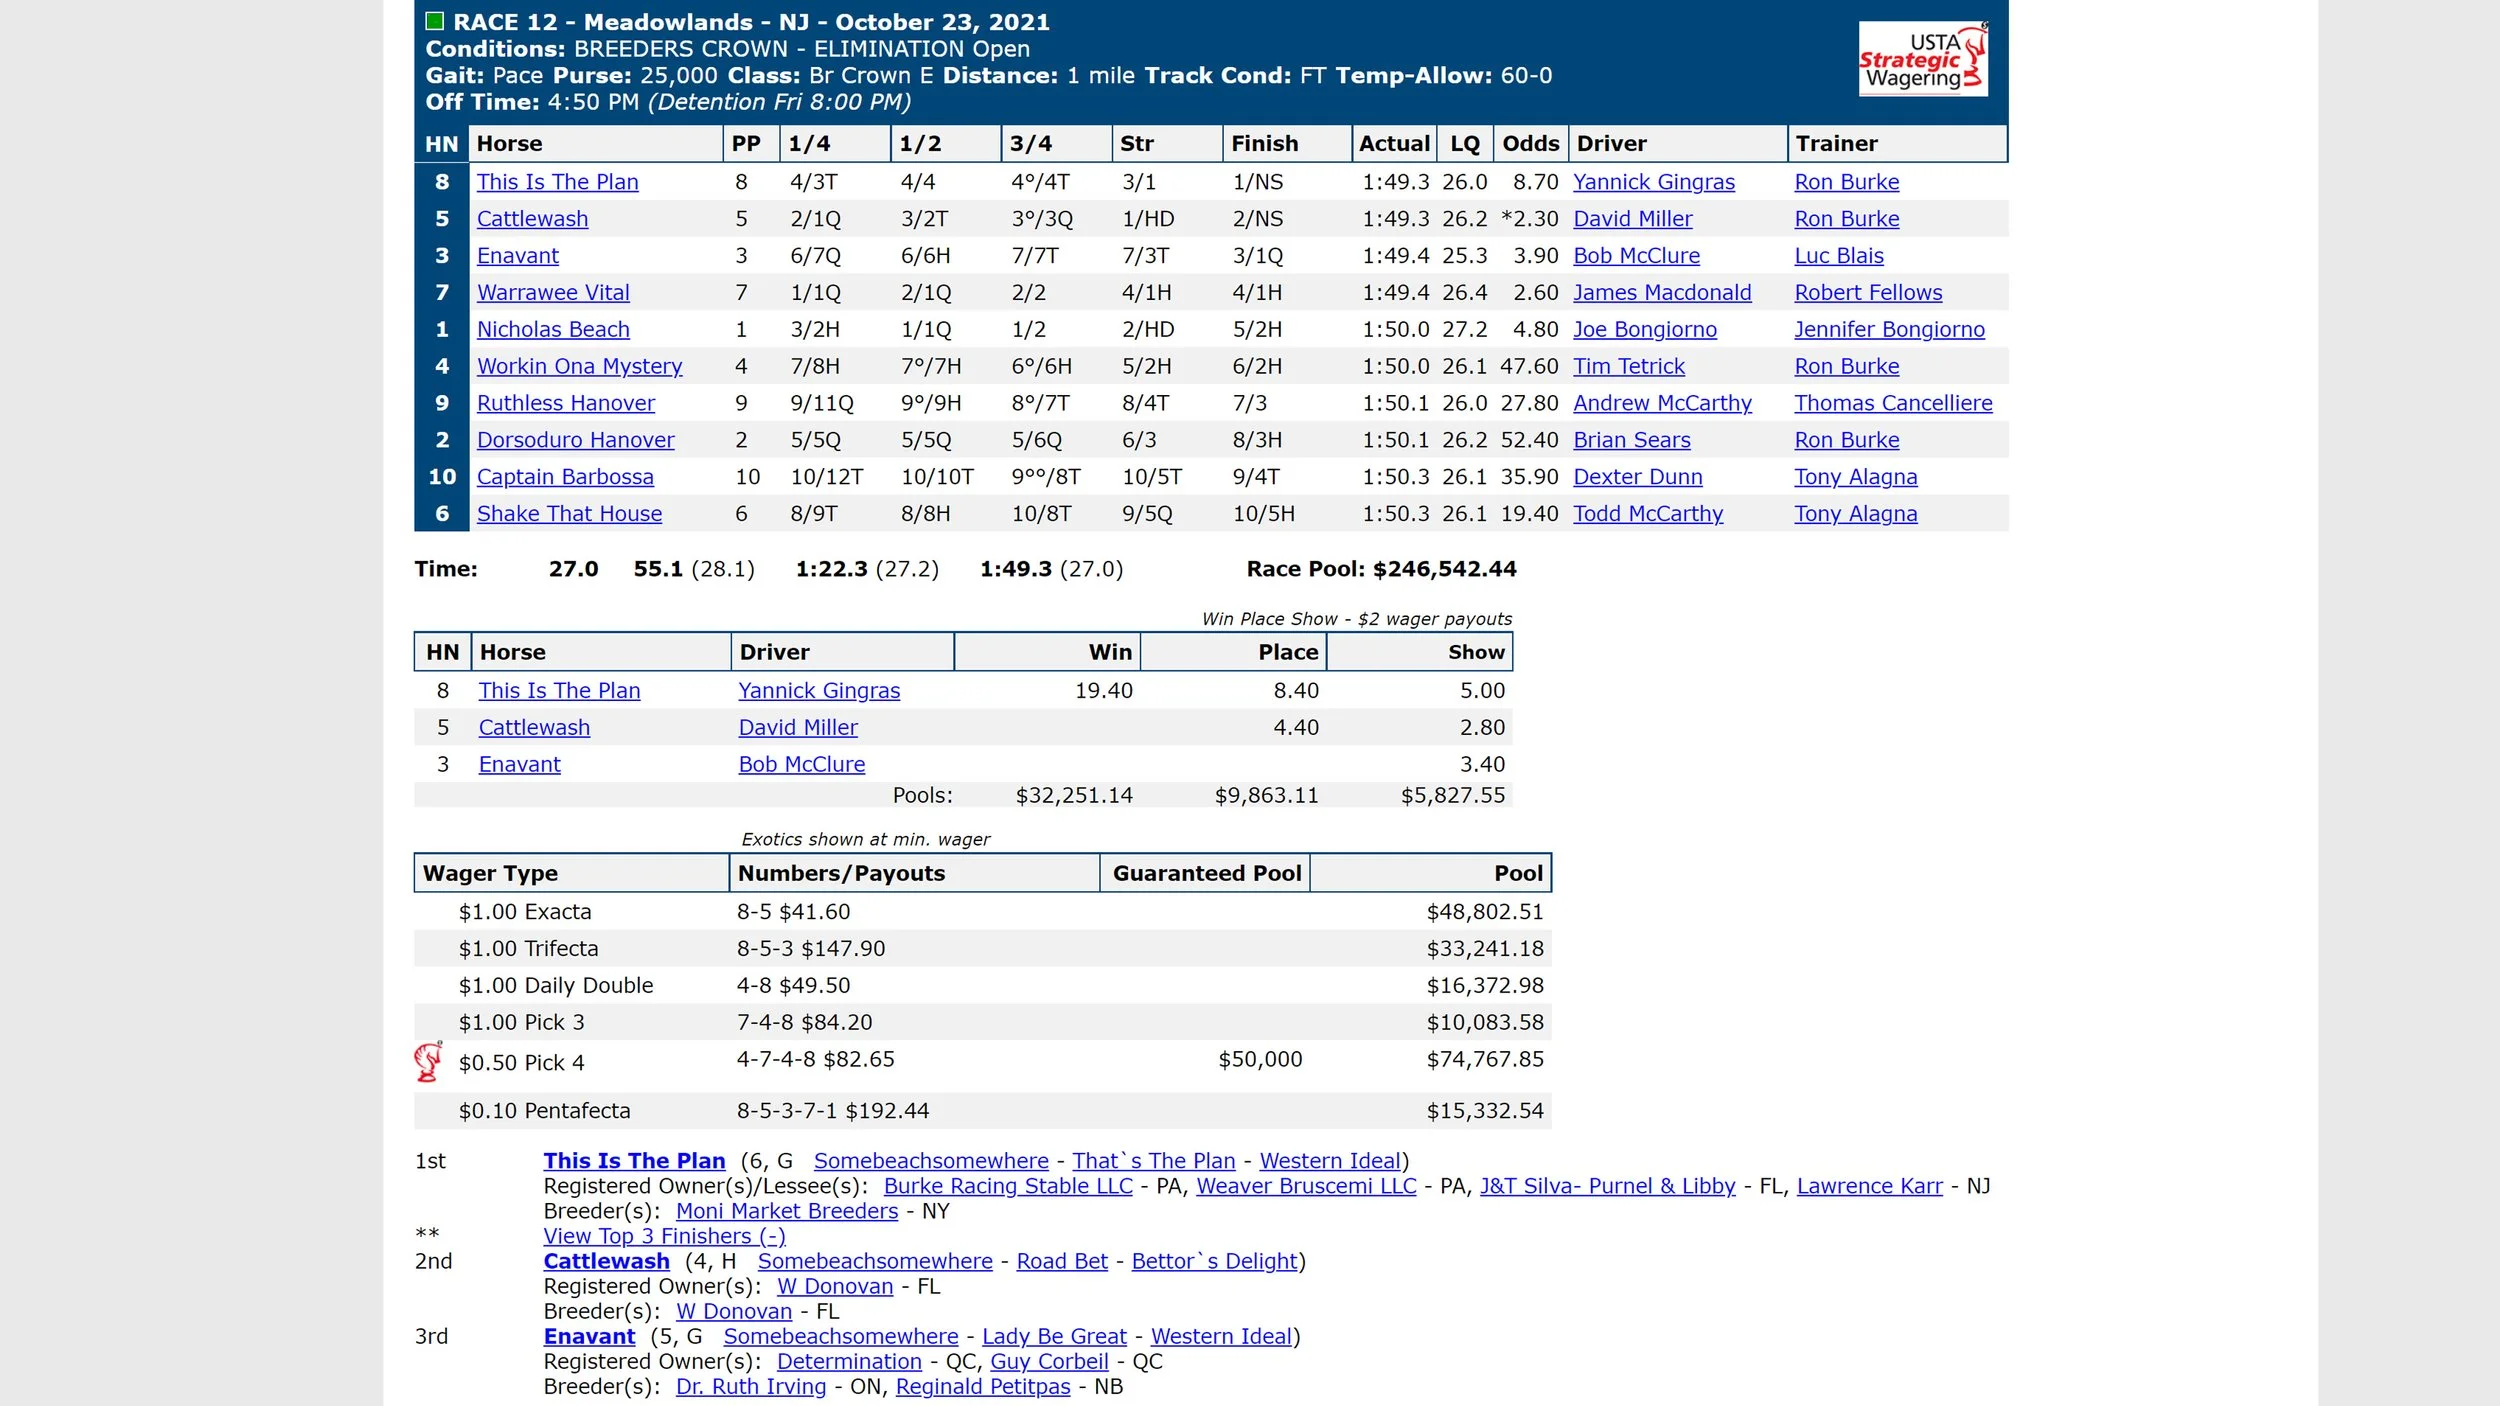The image size is (2500, 1406).
Task: Open Warrawee Vital horse page
Action: [553, 293]
